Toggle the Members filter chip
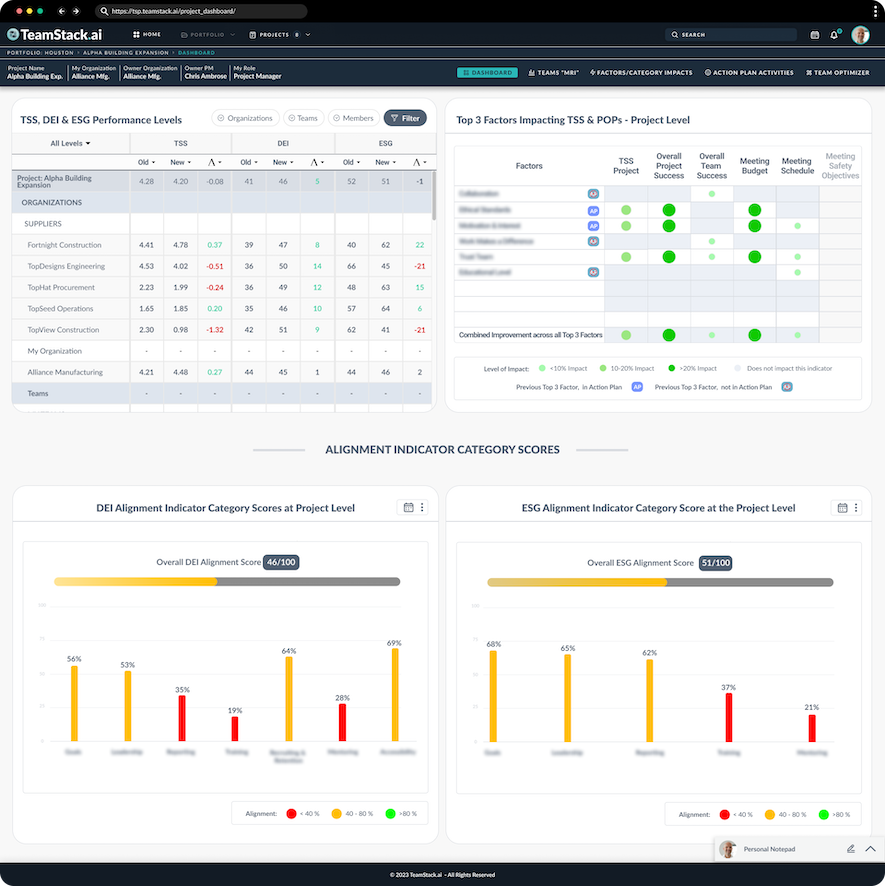 pyautogui.click(x=353, y=118)
